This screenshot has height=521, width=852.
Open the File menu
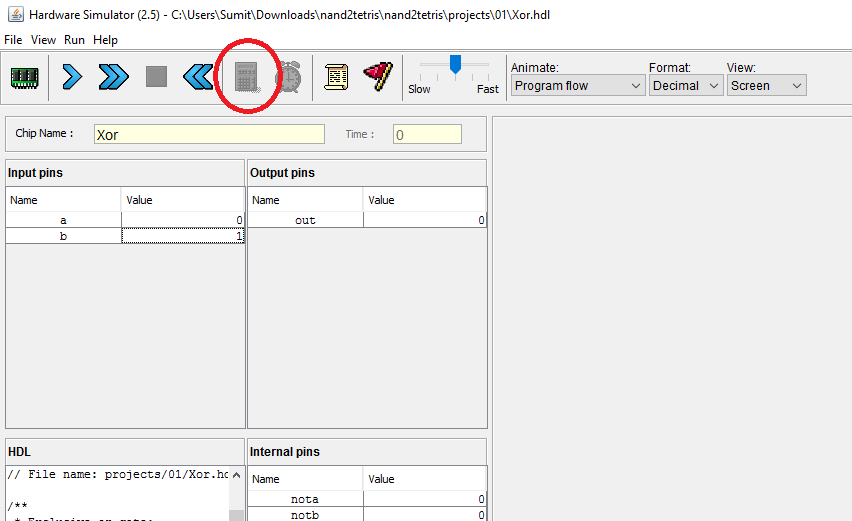13,40
